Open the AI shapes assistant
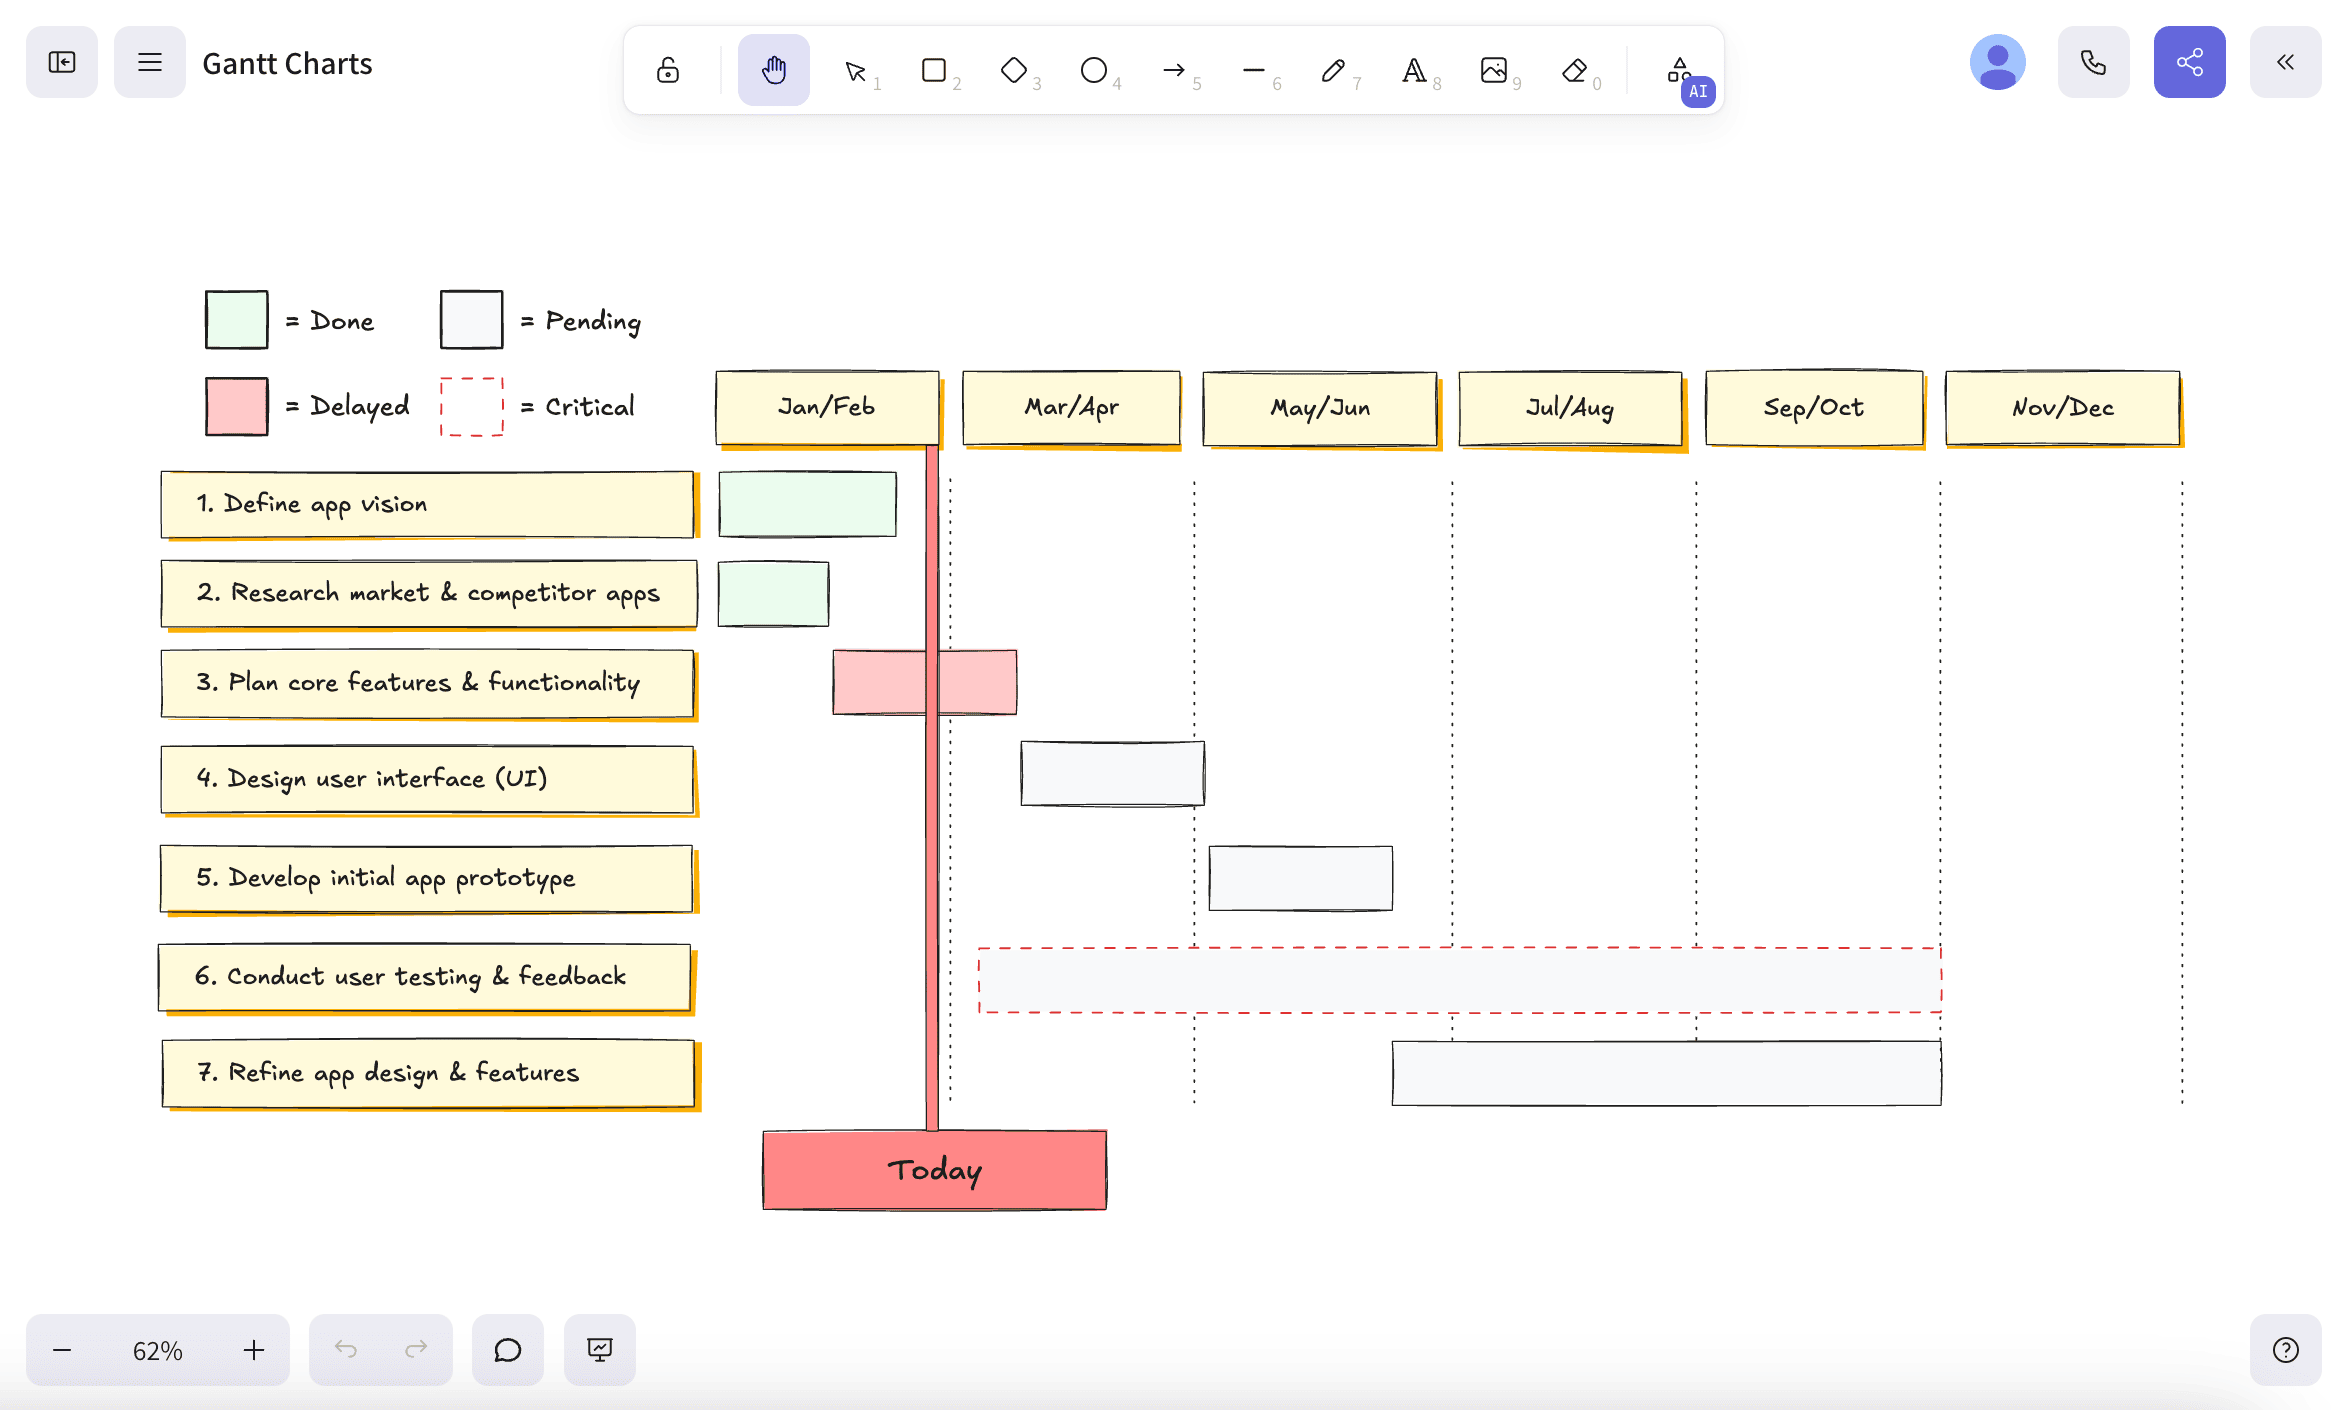Screen dimensions: 2340x1410 pos(1680,70)
